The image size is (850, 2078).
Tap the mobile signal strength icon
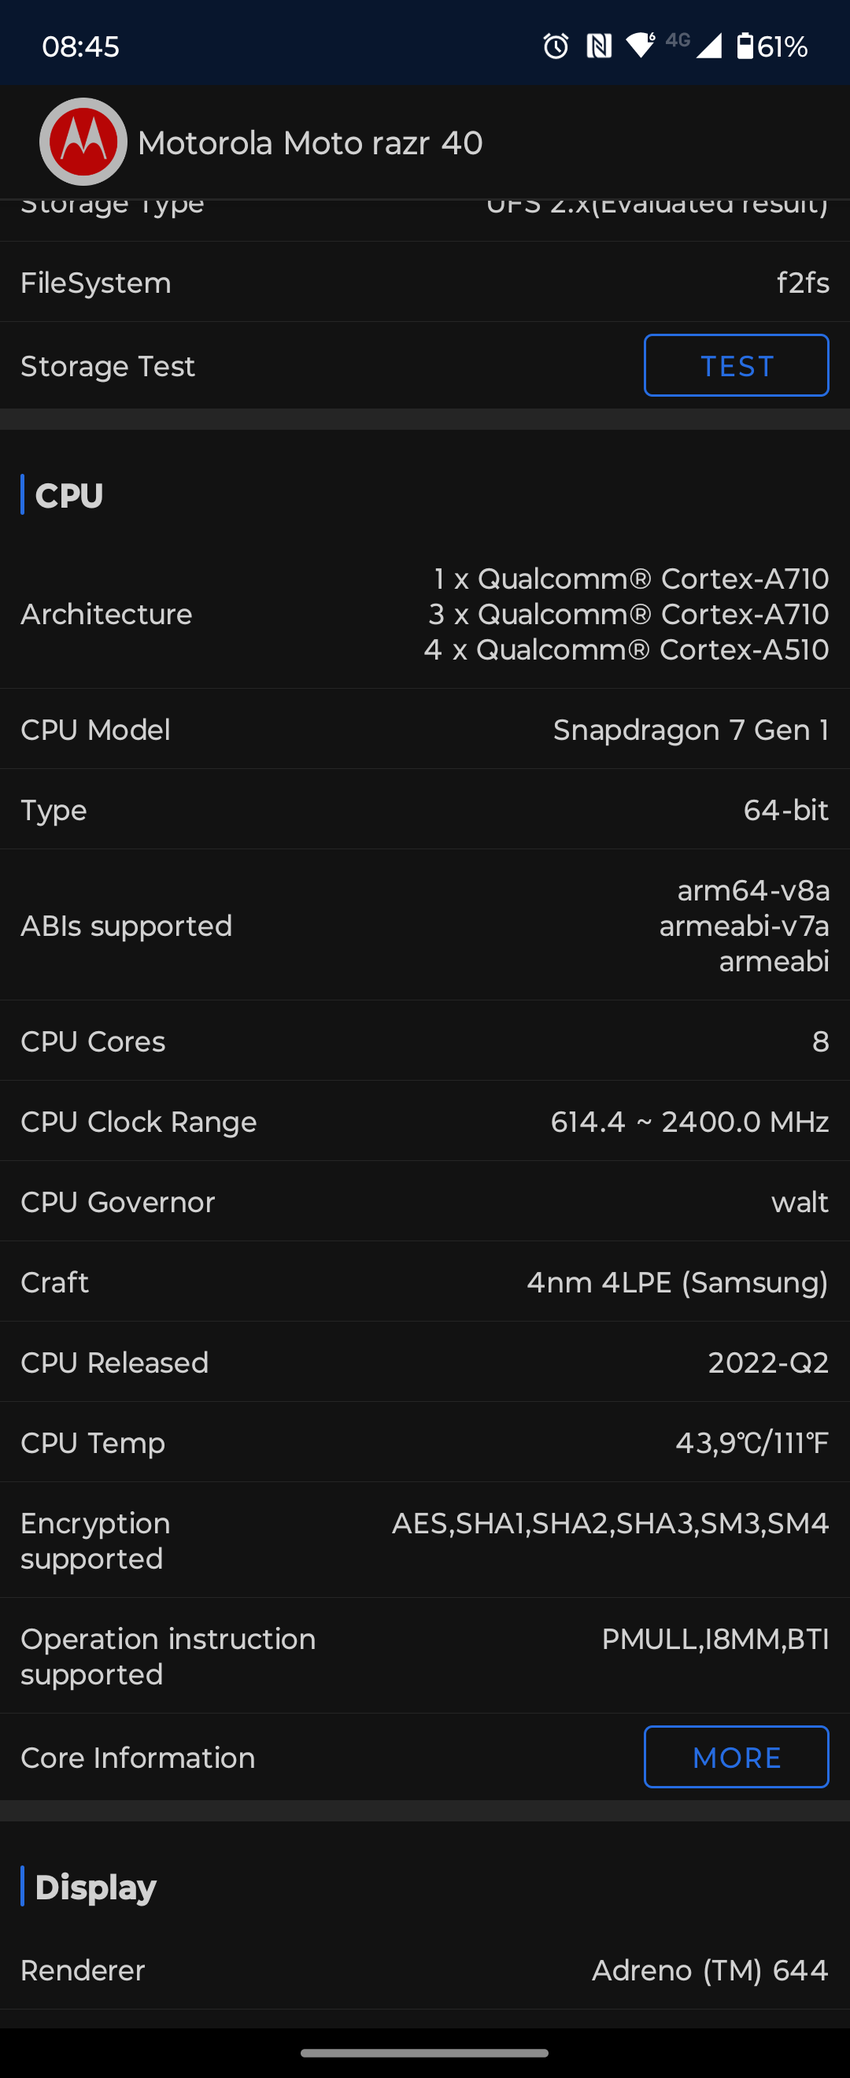coord(709,46)
